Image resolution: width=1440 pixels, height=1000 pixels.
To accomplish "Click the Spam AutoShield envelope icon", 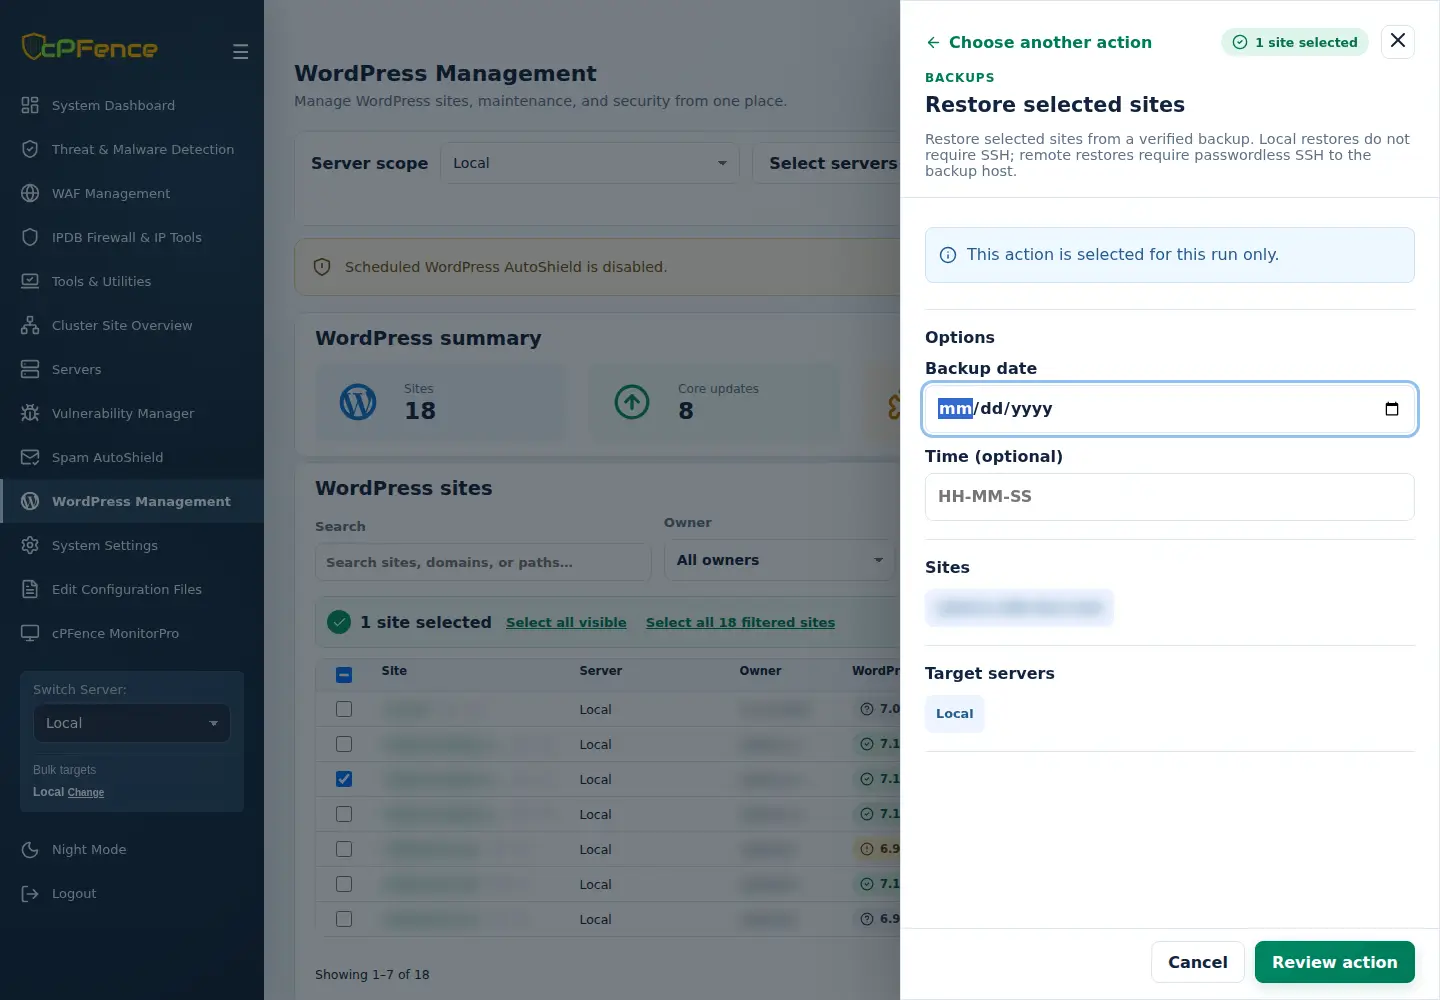I will (30, 457).
